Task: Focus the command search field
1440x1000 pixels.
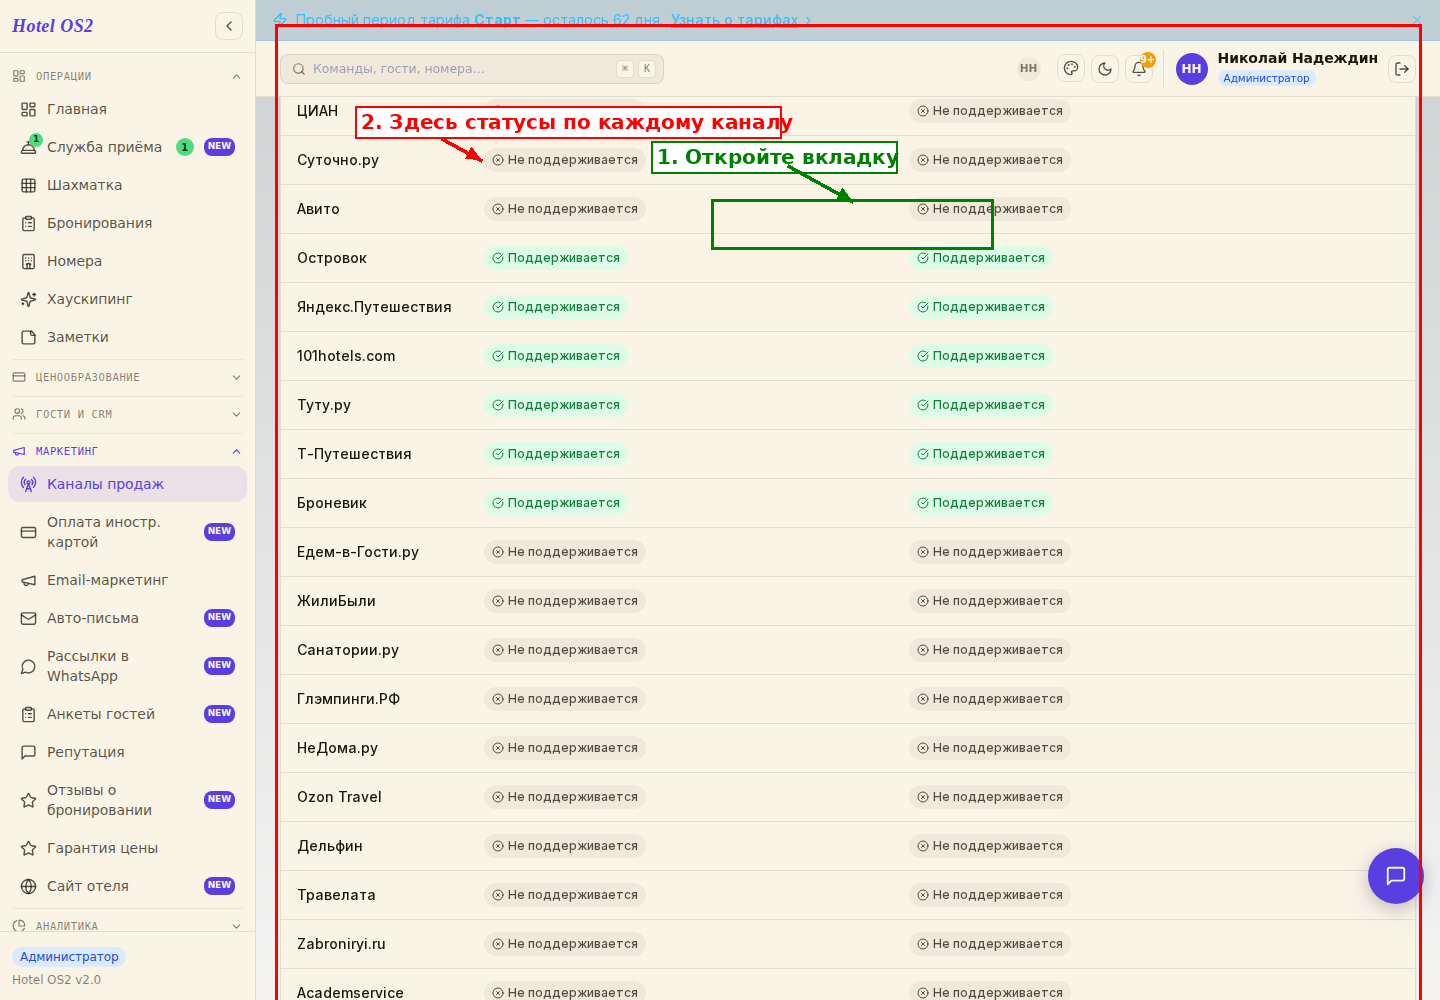Action: click(x=472, y=69)
